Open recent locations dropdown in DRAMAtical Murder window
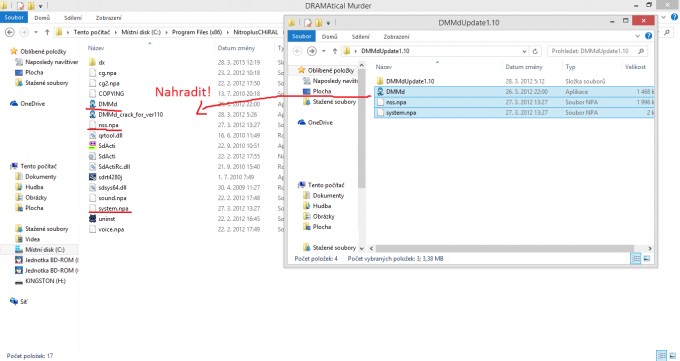680x361 pixels. pyautogui.click(x=36, y=32)
